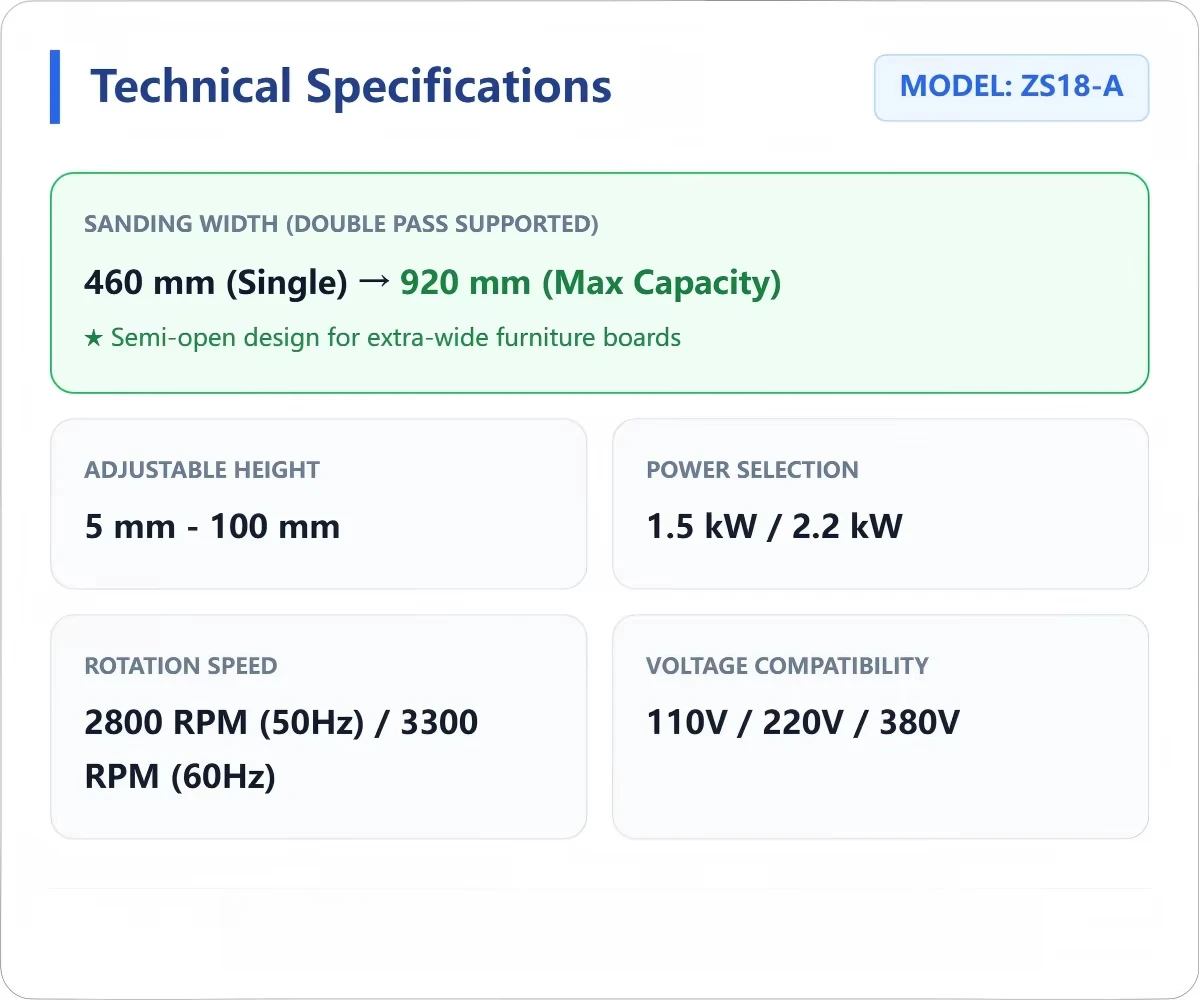
Task: Click the Voltage Compatibility label
Action: [x=787, y=666]
